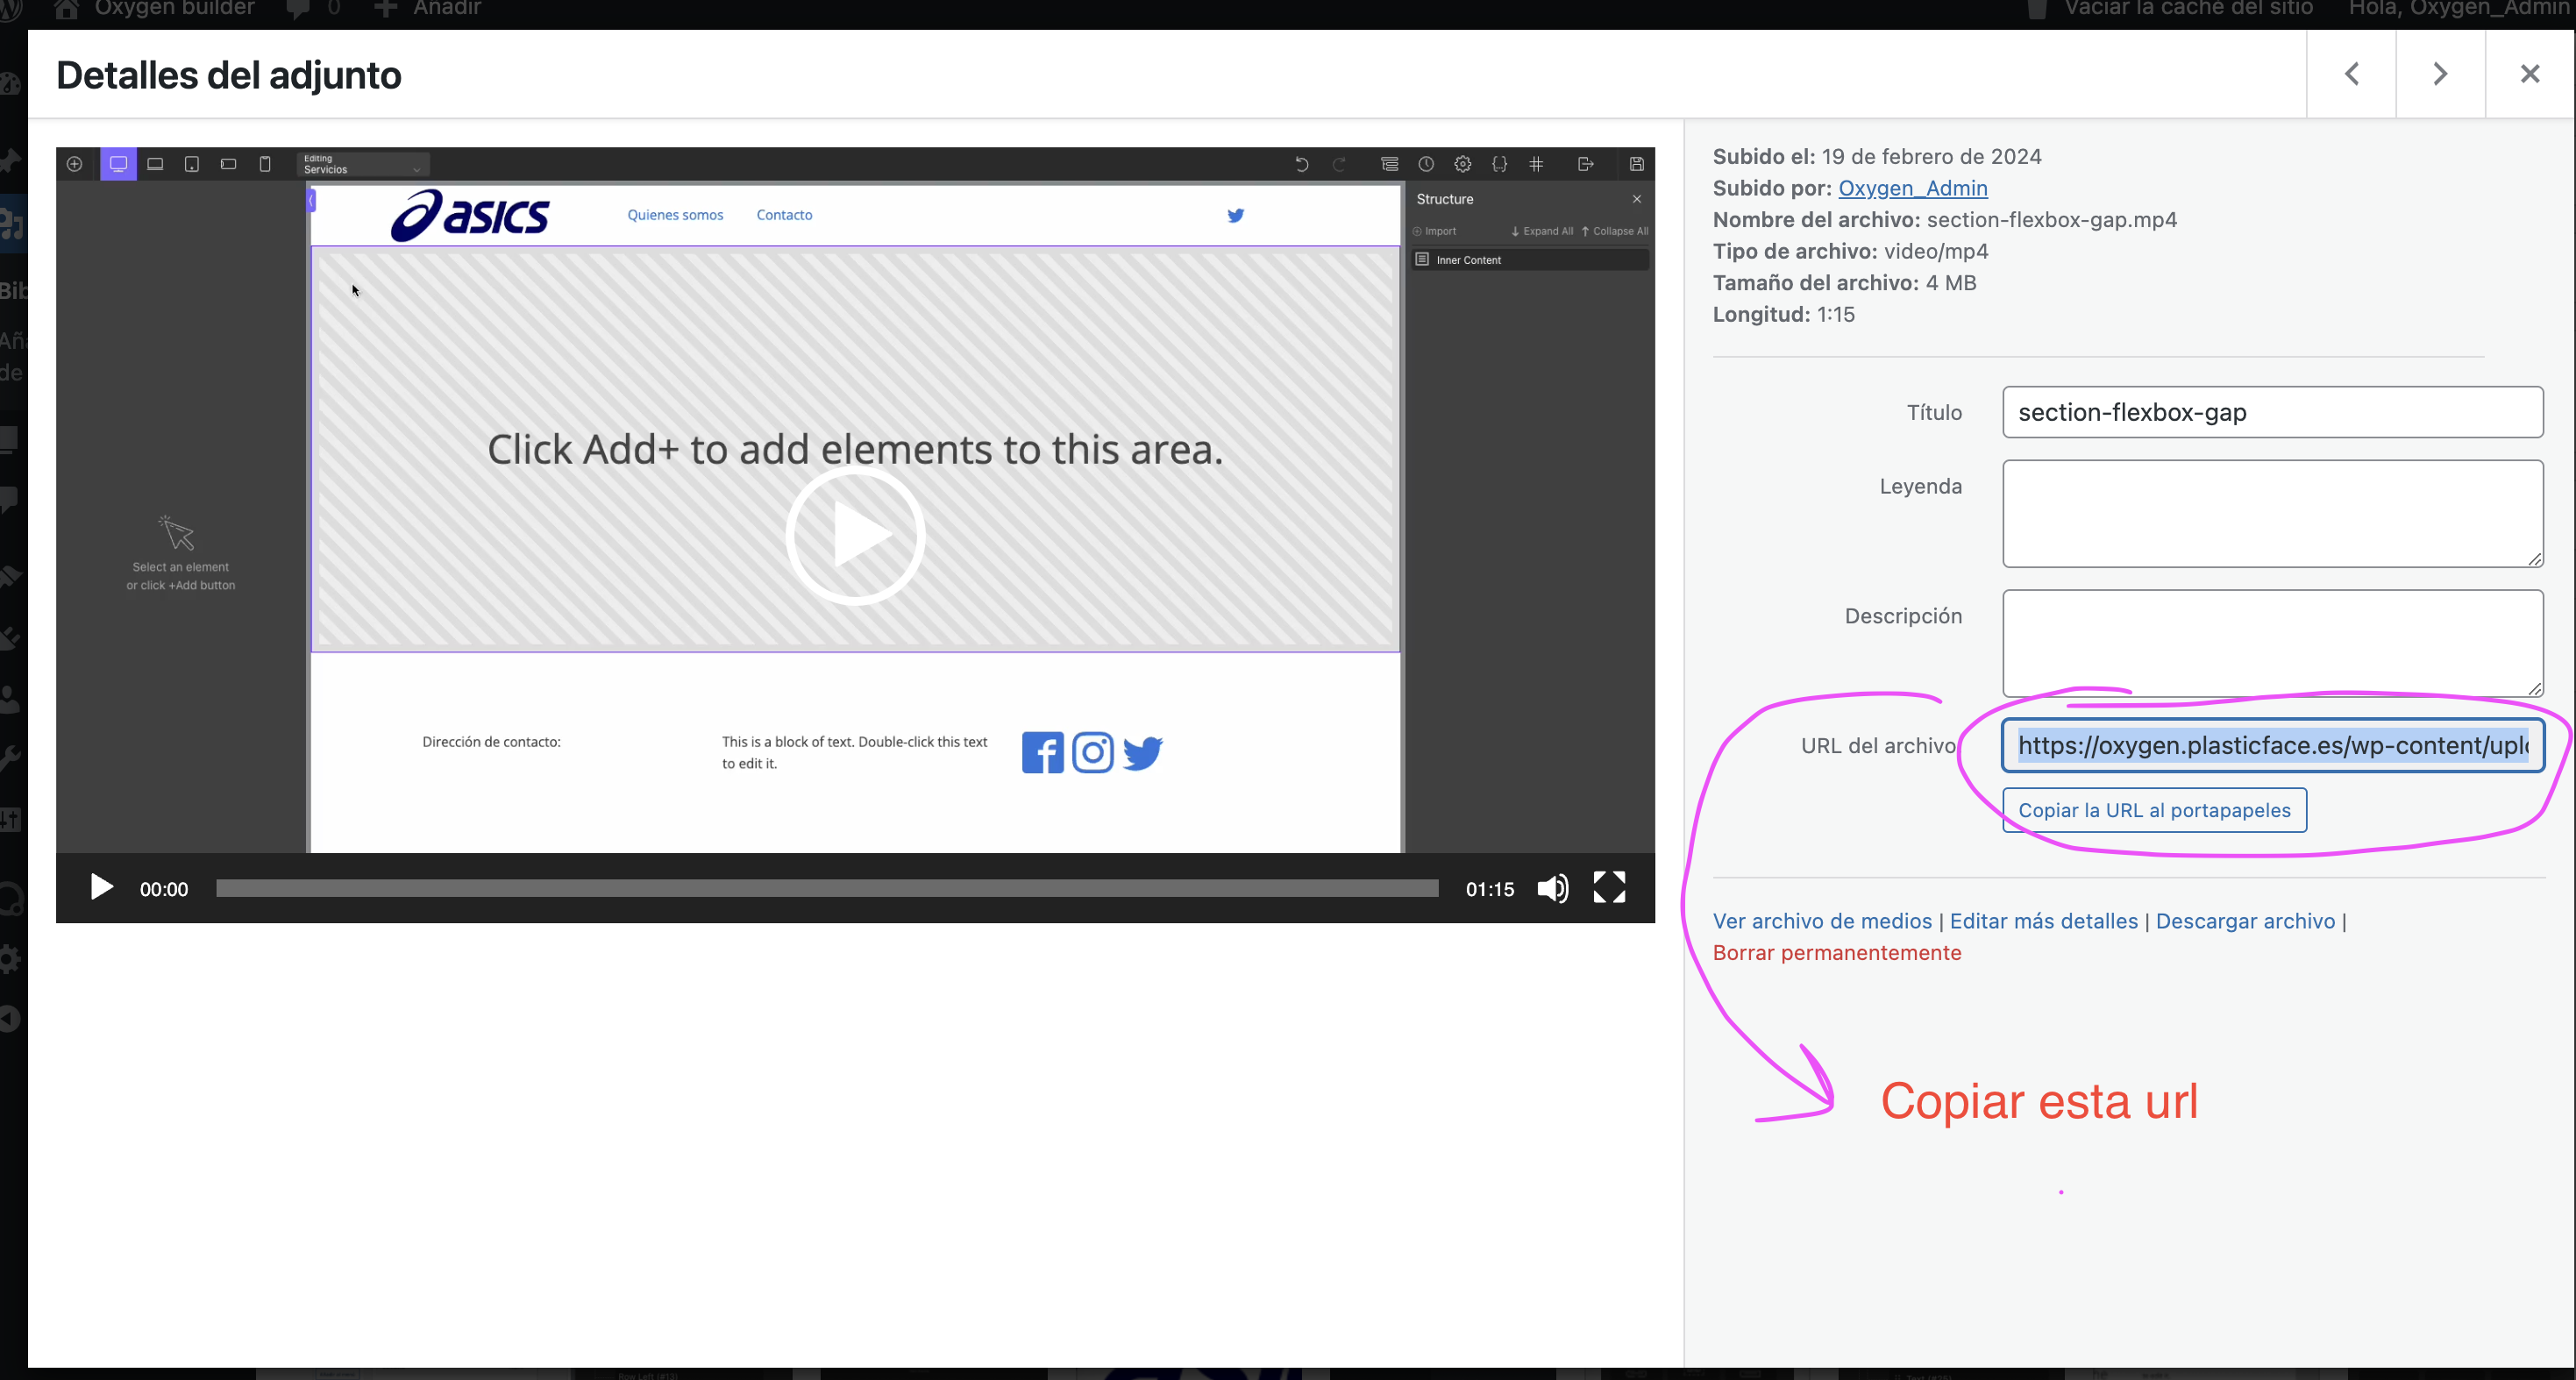This screenshot has height=1380, width=2576.
Task: Go to previous attachment with left chevron
Action: (x=2351, y=74)
